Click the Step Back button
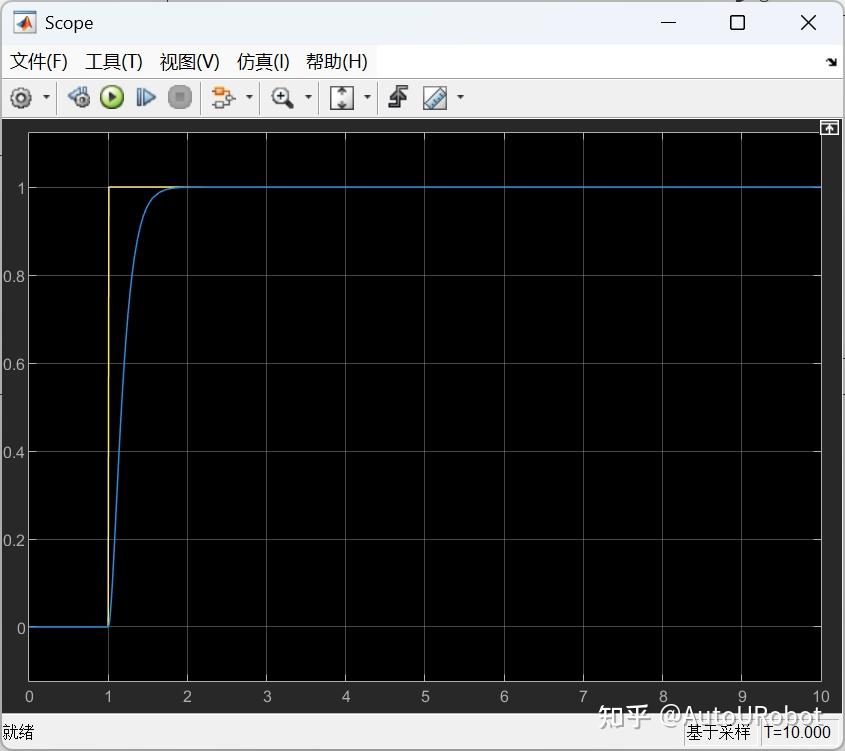845x751 pixels. pyautogui.click(x=79, y=98)
